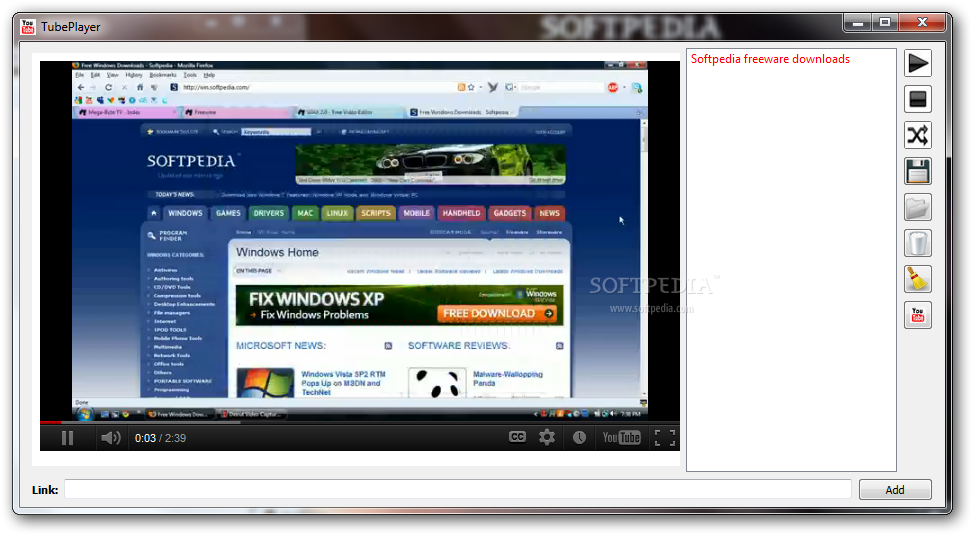Click the Play button in sidebar
The width and height of the screenshot is (973, 535).
click(918, 63)
